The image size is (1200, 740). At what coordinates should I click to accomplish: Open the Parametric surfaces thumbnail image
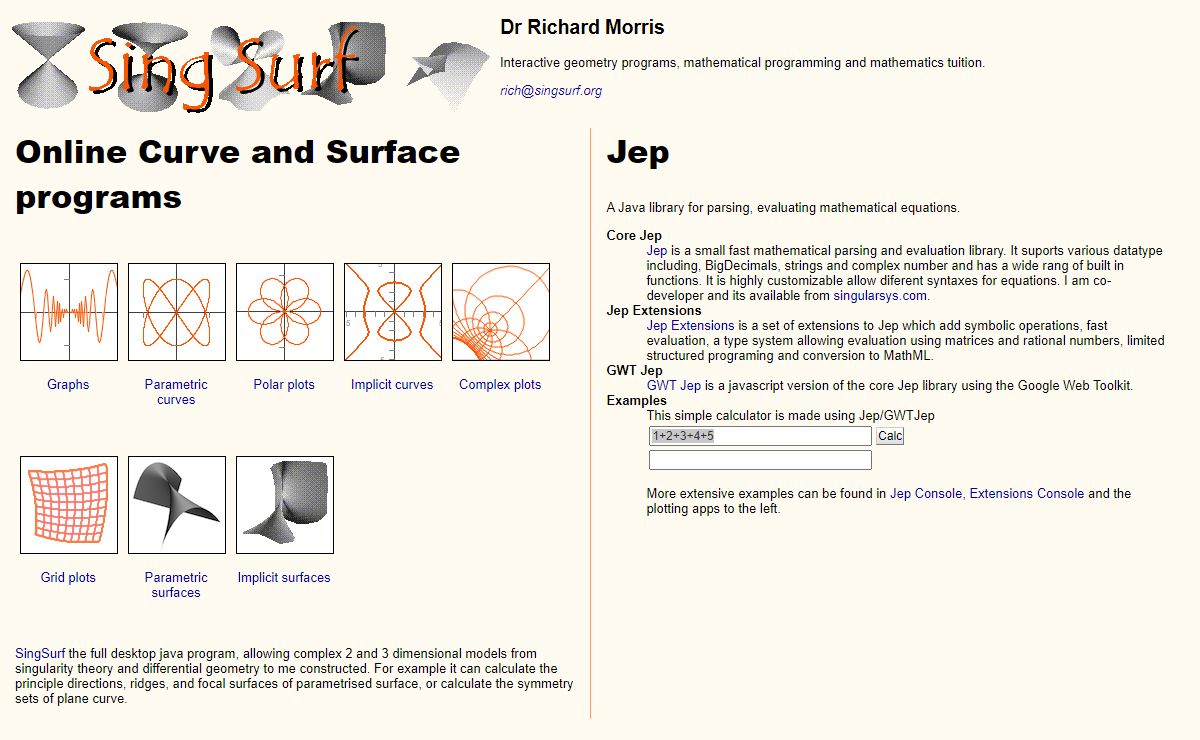(x=177, y=505)
